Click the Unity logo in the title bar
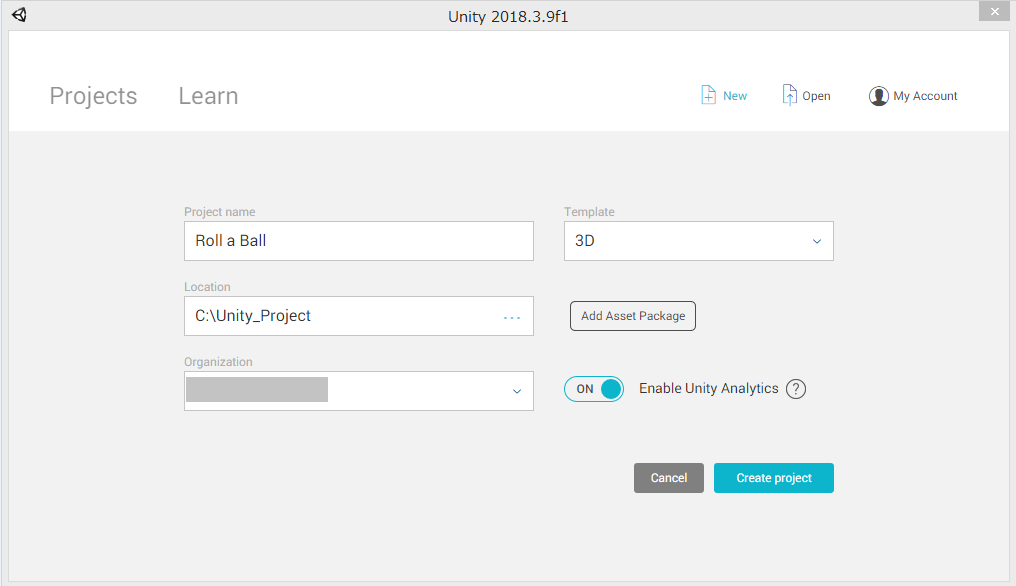The width and height of the screenshot is (1016, 586). tap(19, 15)
